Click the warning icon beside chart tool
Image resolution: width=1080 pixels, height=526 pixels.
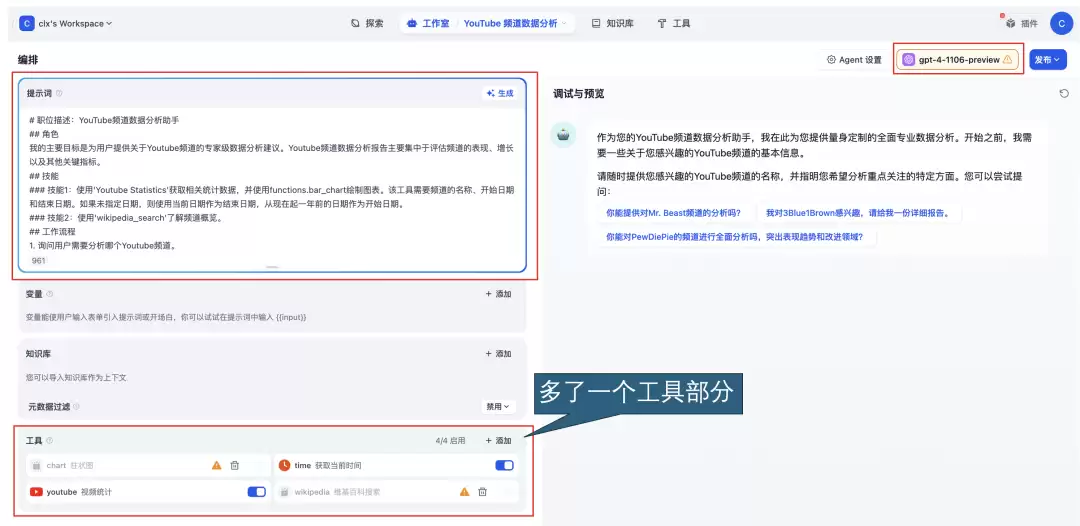tap(216, 465)
